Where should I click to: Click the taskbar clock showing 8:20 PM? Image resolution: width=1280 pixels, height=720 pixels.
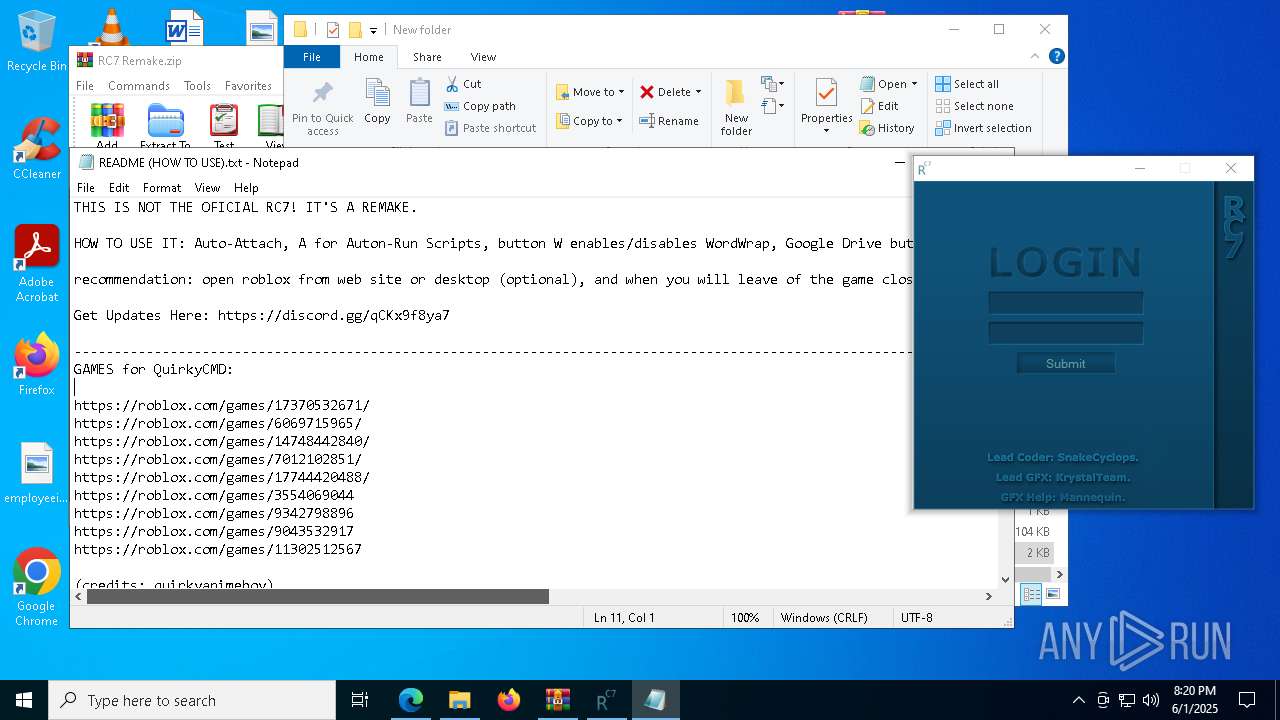coord(1194,700)
